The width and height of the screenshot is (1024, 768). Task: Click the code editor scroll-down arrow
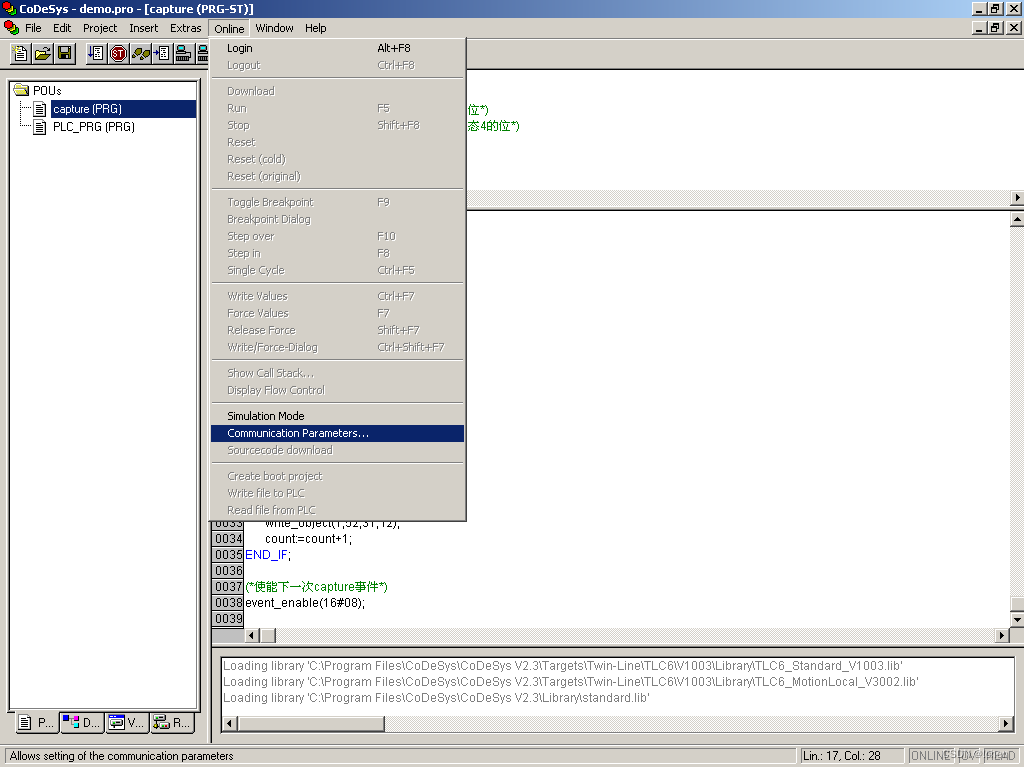1017,619
